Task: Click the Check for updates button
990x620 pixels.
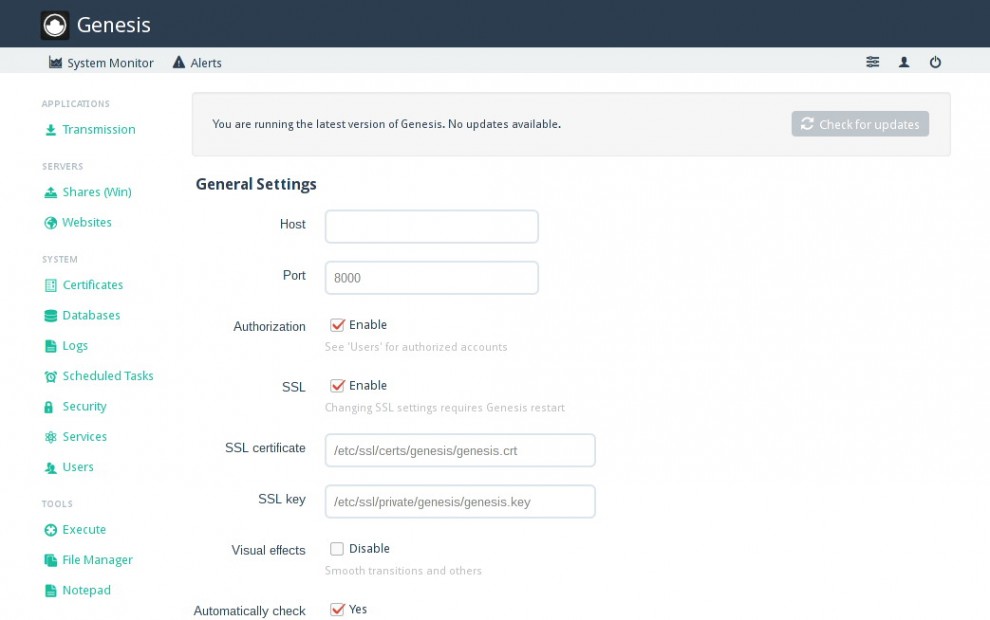Action: (x=860, y=124)
